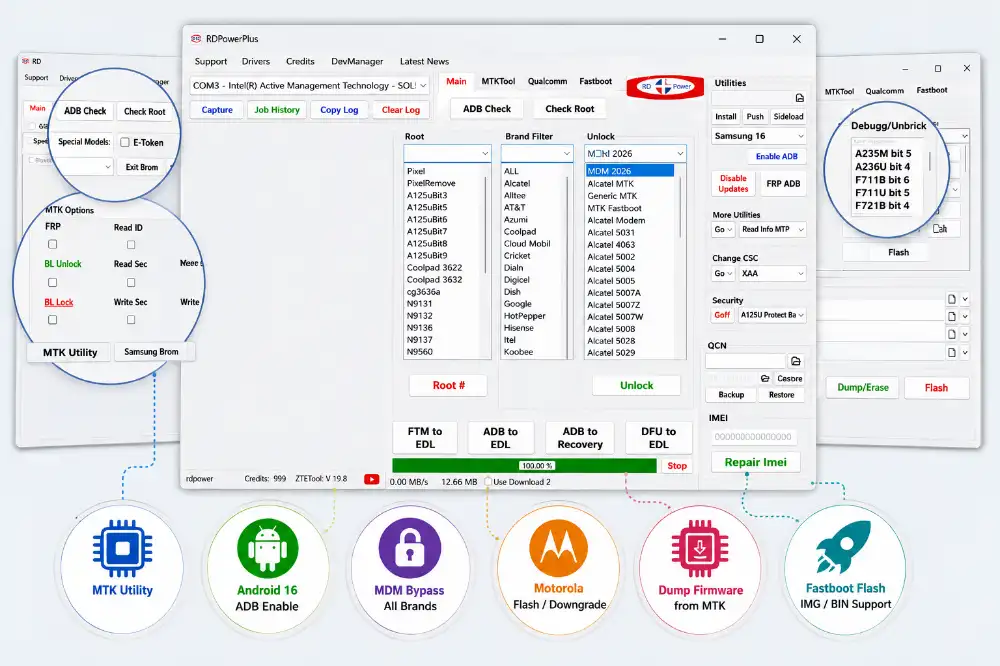This screenshot has height=666, width=1000.
Task: Select Google in Brand Filter list
Action: coord(517,304)
